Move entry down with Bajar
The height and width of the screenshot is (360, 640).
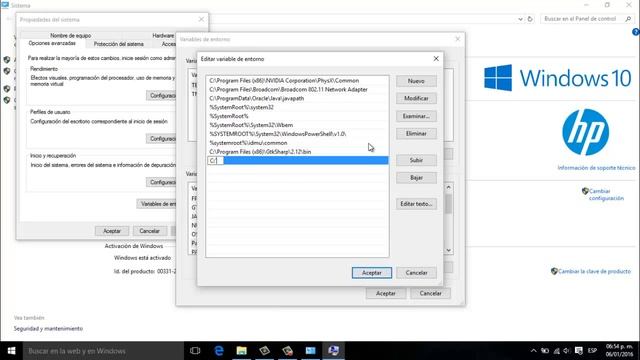416,178
